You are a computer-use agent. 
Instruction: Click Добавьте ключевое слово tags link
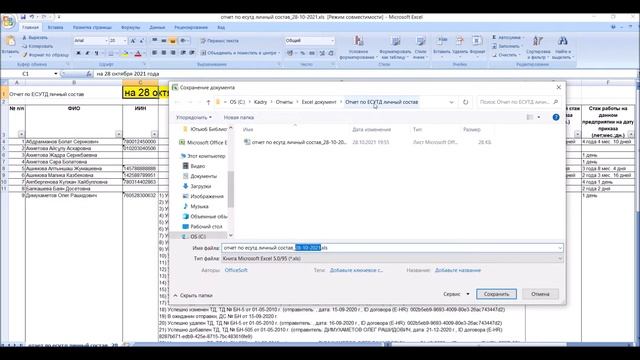click(356, 270)
